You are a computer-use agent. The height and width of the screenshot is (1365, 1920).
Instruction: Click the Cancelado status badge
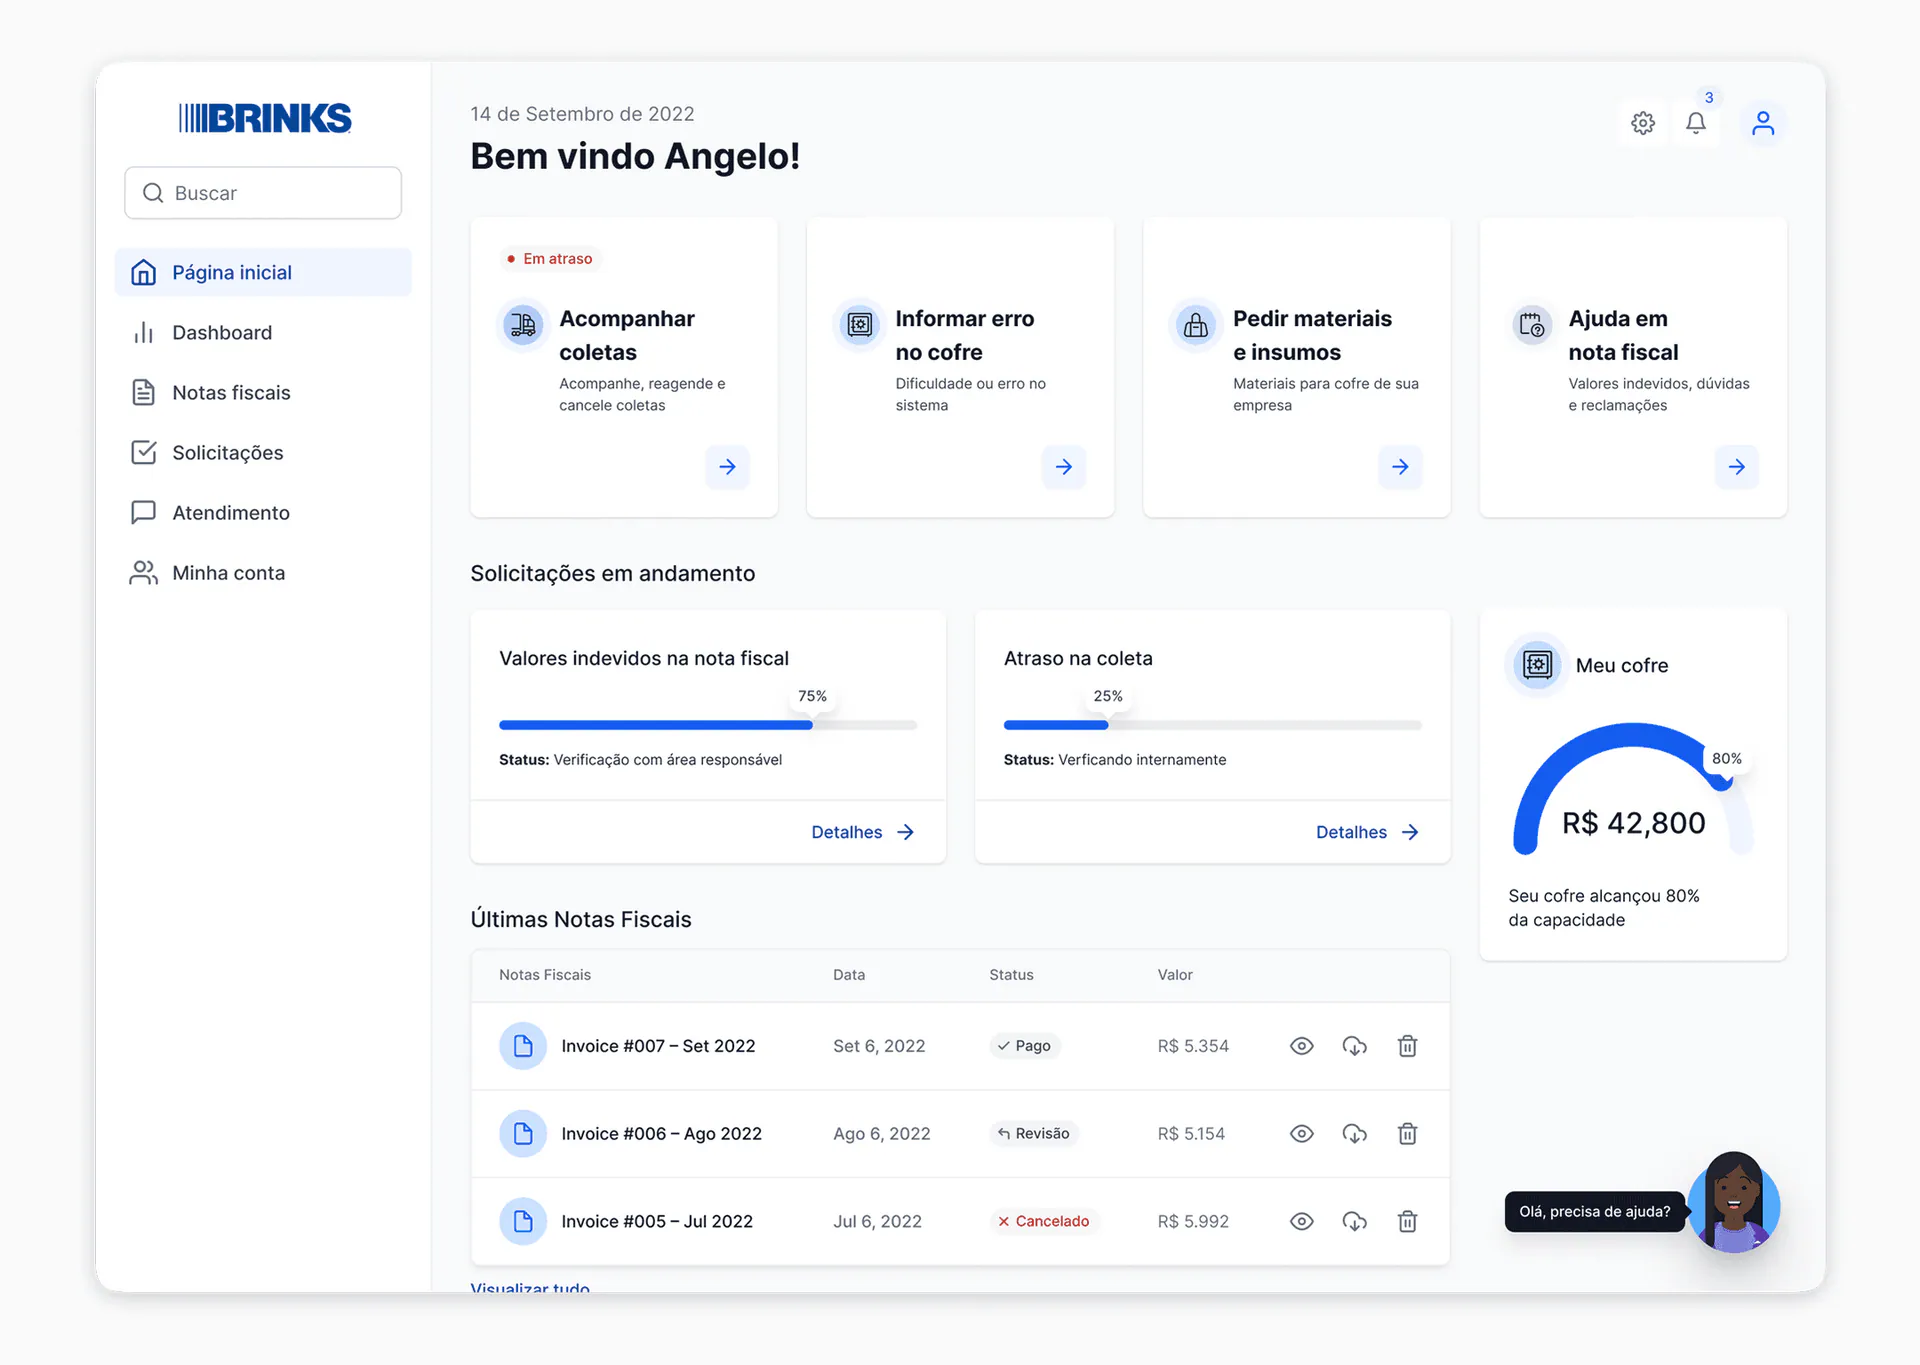pos(1044,1221)
